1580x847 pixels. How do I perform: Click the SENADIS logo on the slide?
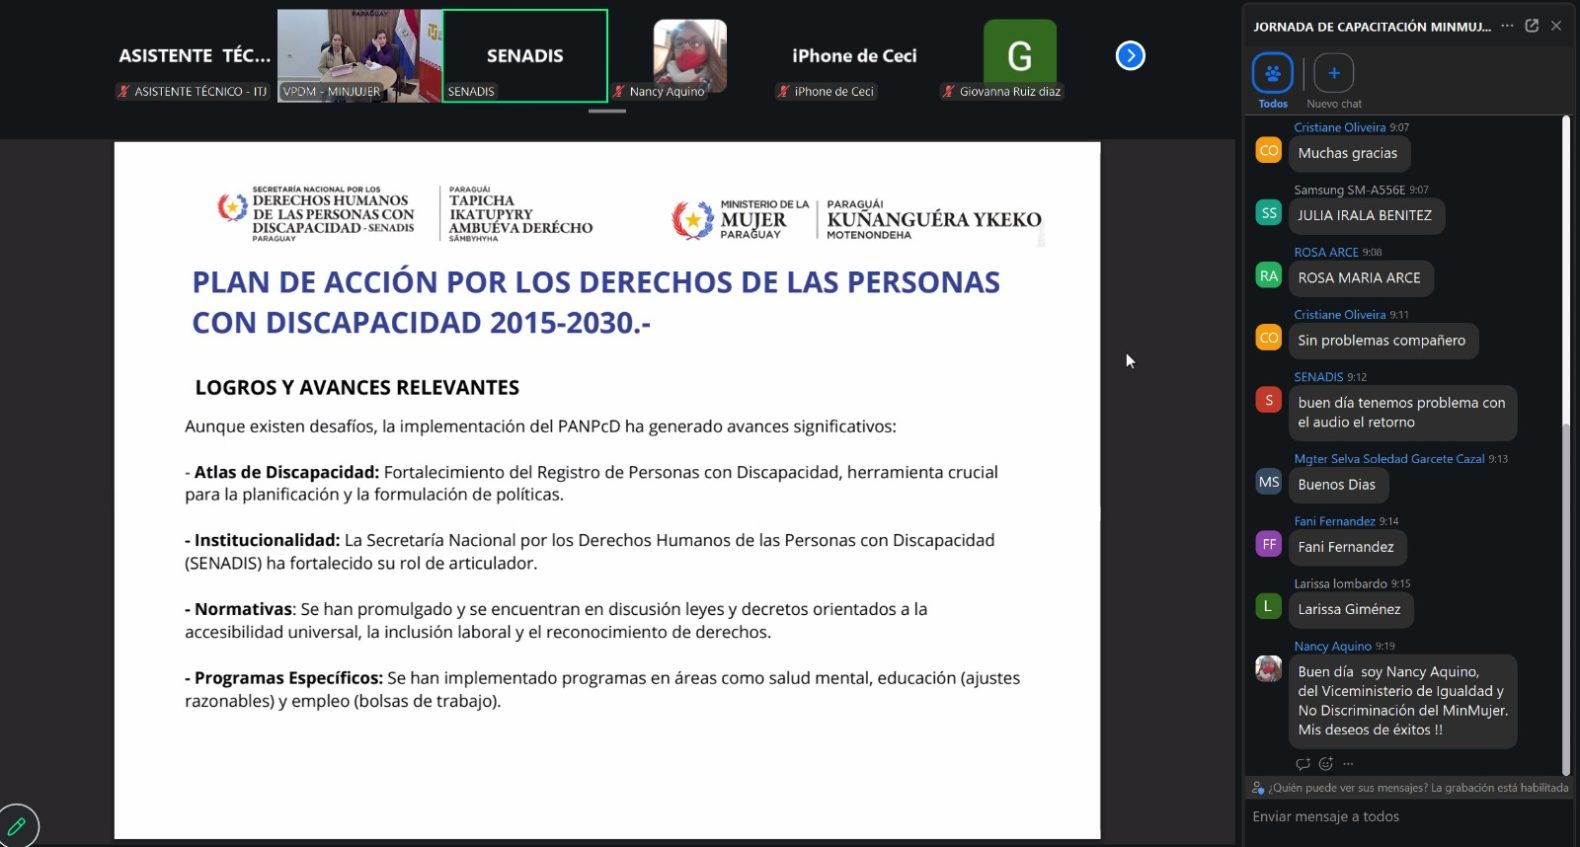[x=405, y=213]
